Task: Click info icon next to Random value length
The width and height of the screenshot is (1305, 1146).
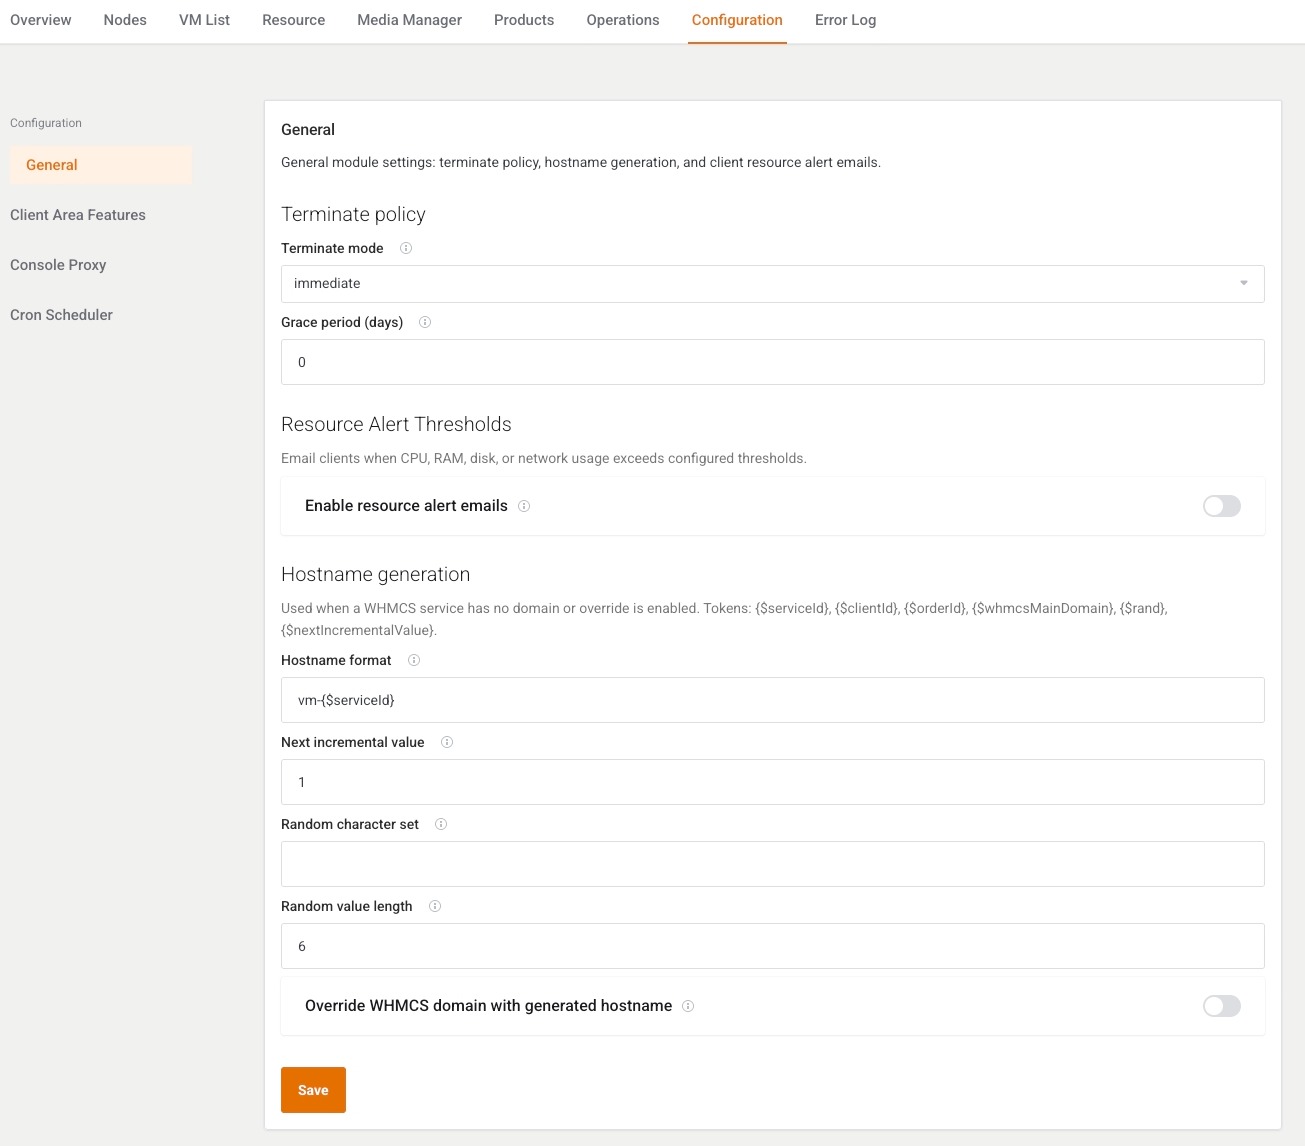Action: coord(435,906)
